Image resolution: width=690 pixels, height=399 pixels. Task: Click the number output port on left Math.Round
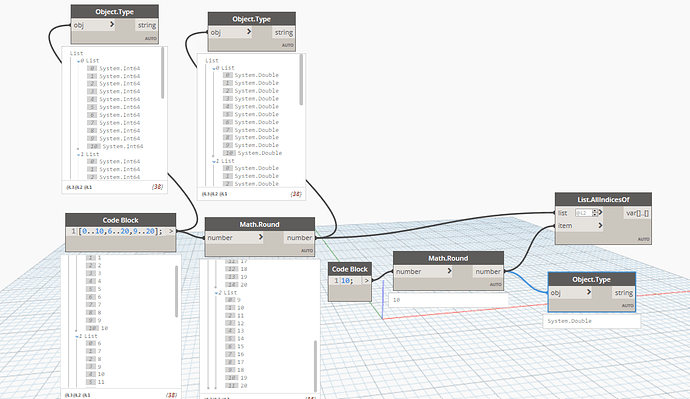[x=299, y=238]
